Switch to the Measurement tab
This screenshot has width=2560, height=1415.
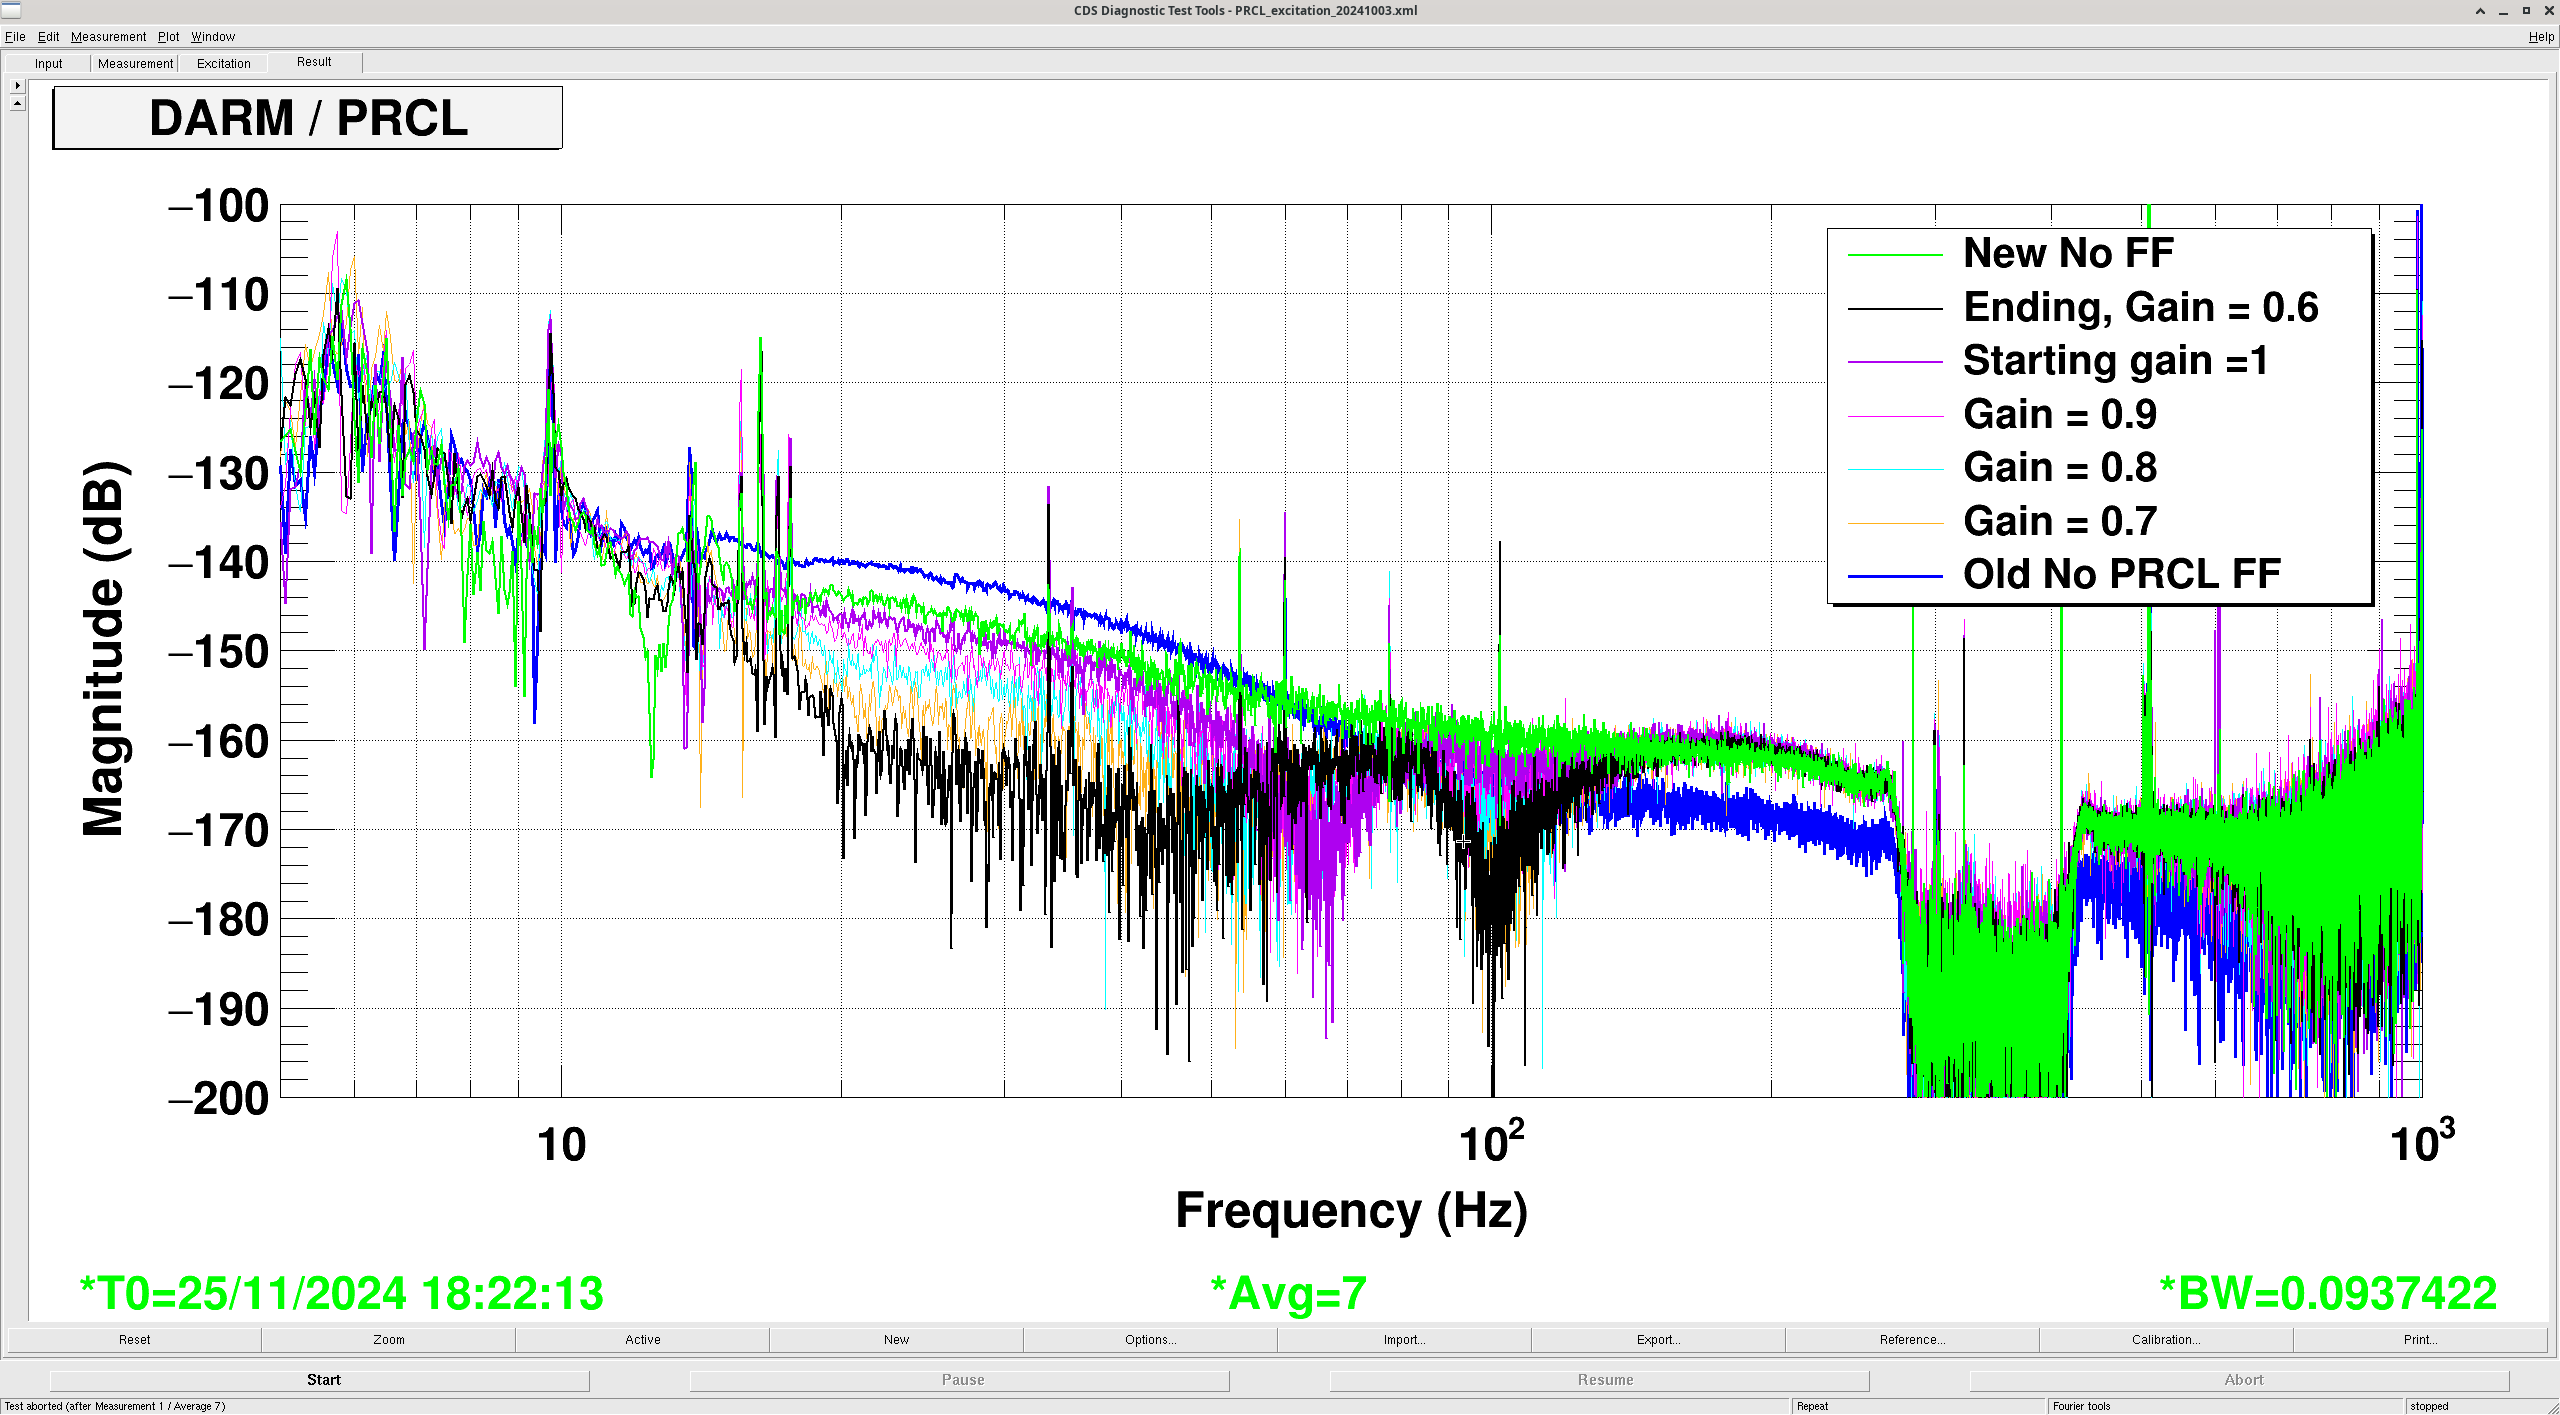[x=135, y=63]
